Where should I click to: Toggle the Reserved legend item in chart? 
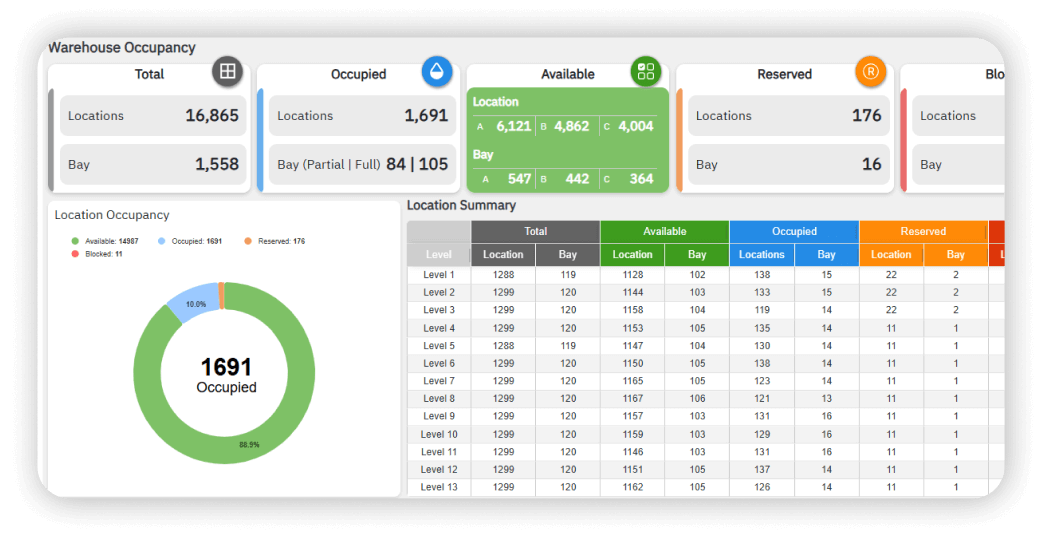pos(276,241)
